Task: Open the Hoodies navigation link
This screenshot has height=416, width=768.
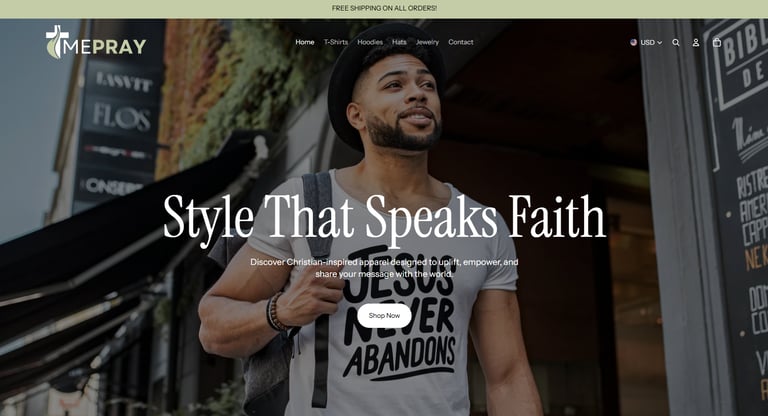Action: pos(370,42)
